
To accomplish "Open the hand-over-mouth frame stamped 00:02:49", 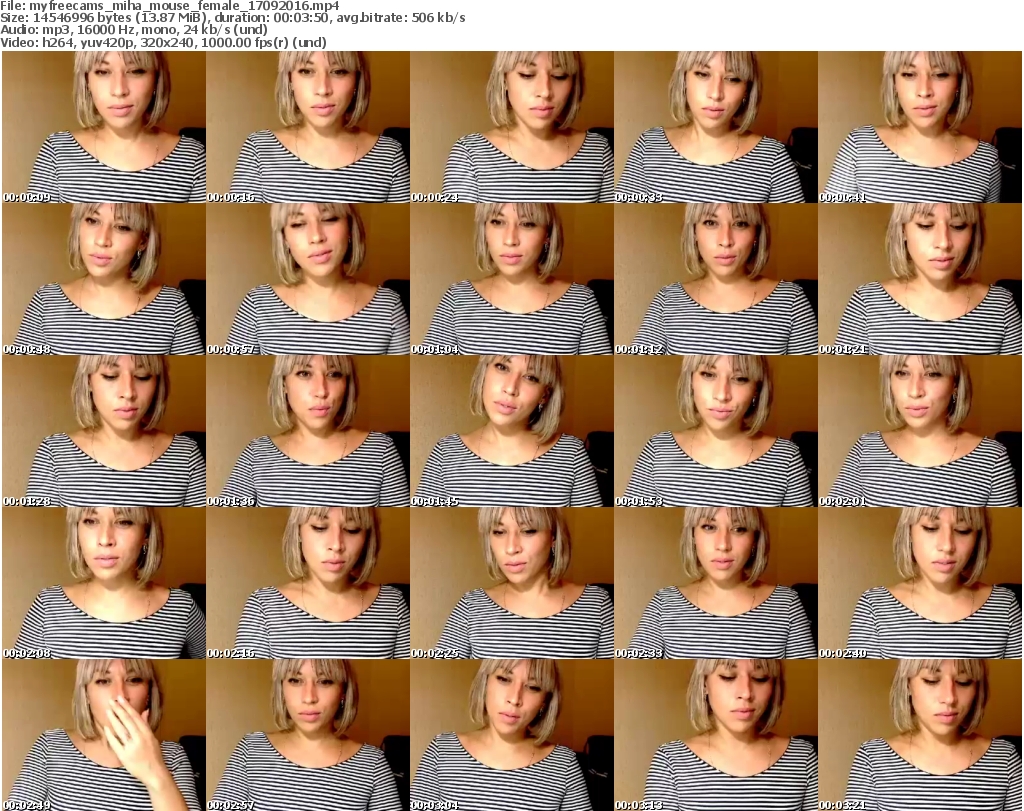I will tap(104, 735).
